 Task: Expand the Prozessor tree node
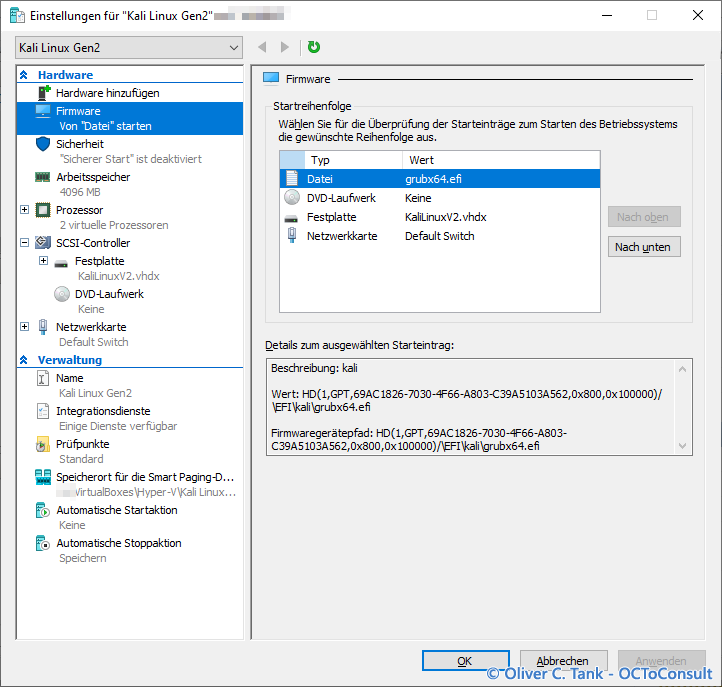[25, 210]
